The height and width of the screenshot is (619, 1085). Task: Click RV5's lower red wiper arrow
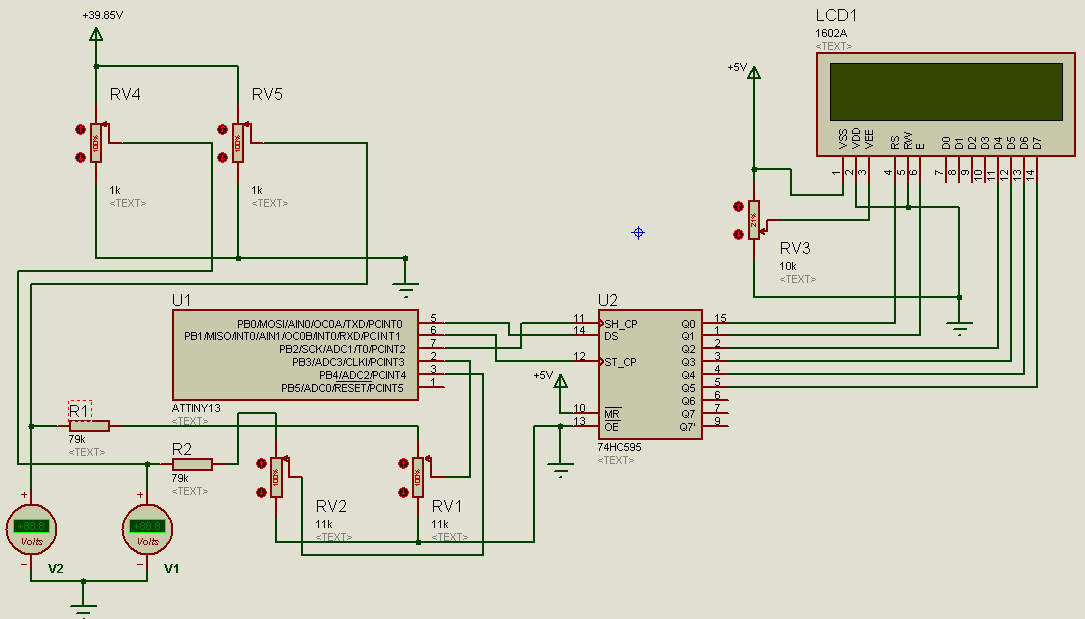tap(222, 155)
